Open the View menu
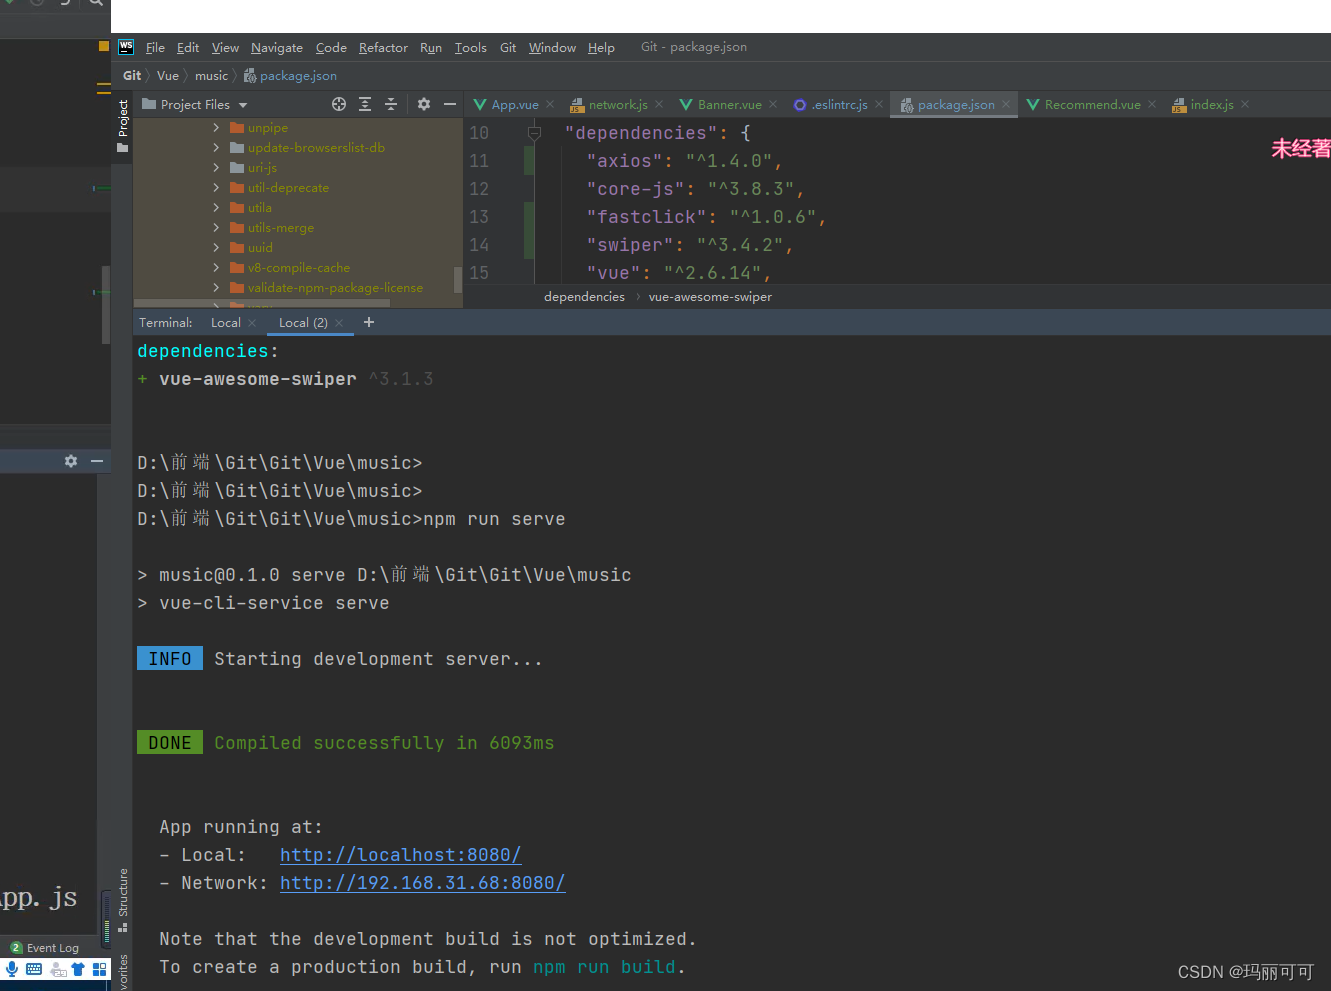Image resolution: width=1331 pixels, height=991 pixels. click(225, 47)
